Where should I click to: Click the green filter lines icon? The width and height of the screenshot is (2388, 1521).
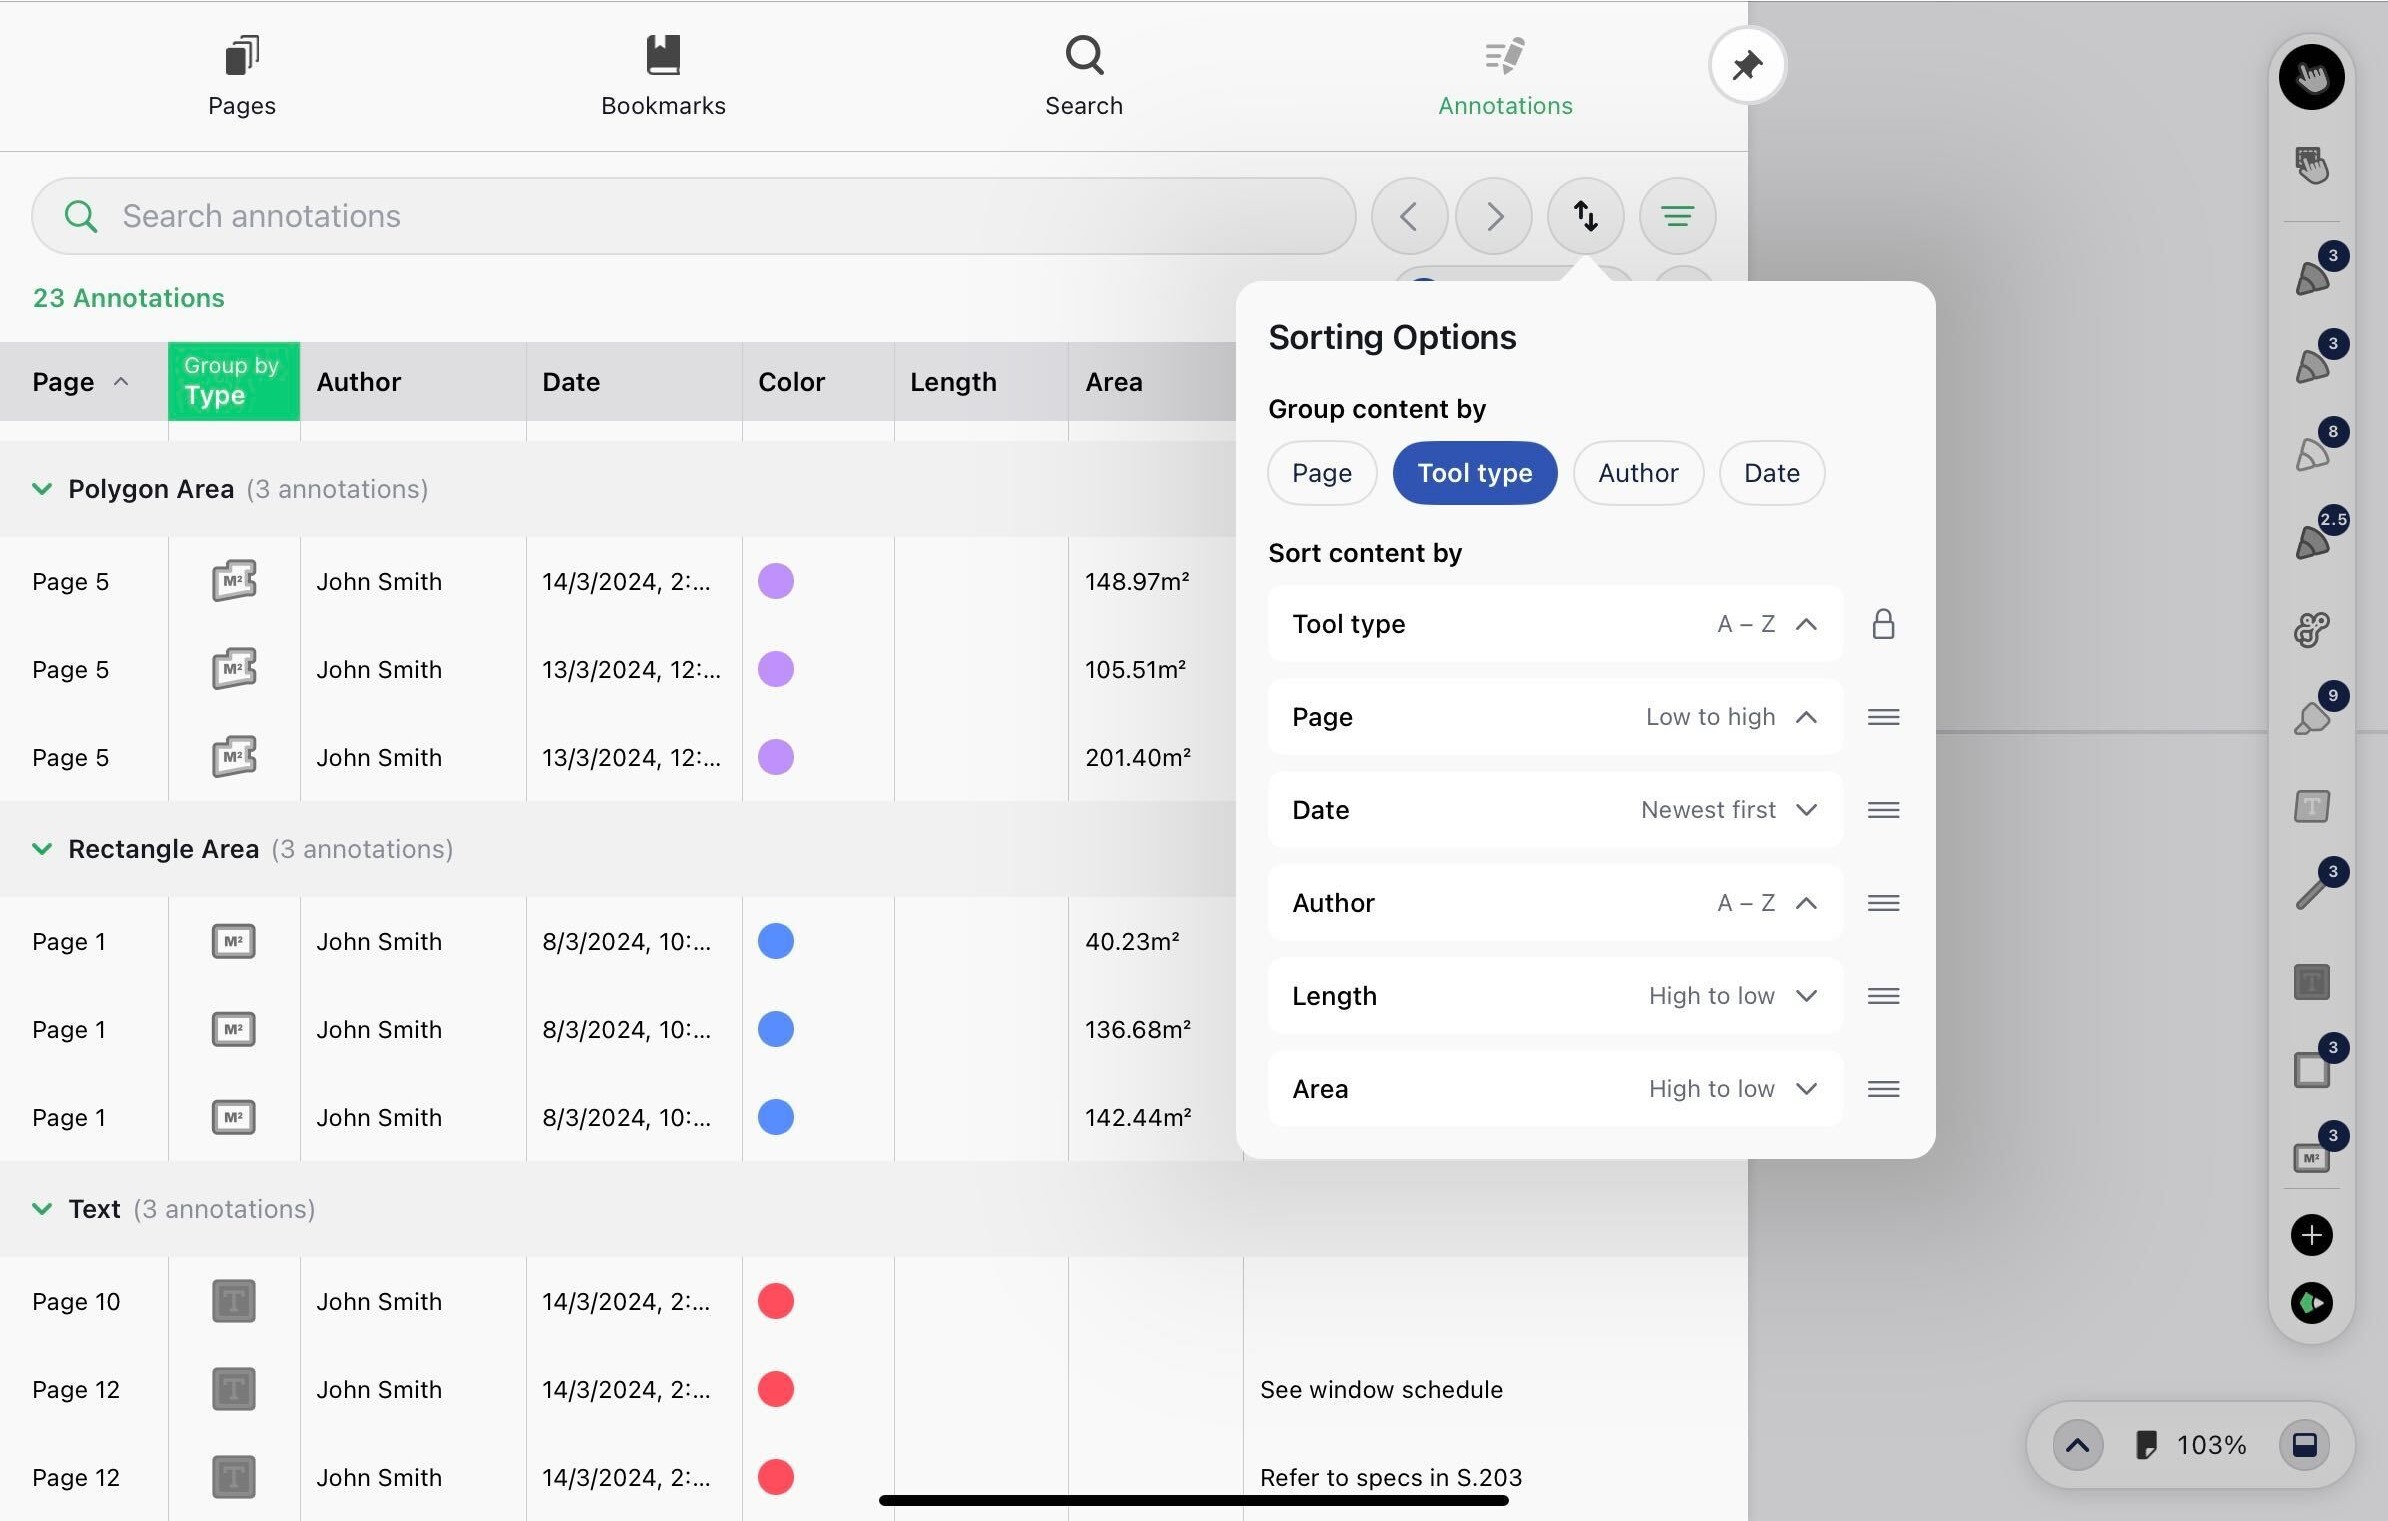1677,216
